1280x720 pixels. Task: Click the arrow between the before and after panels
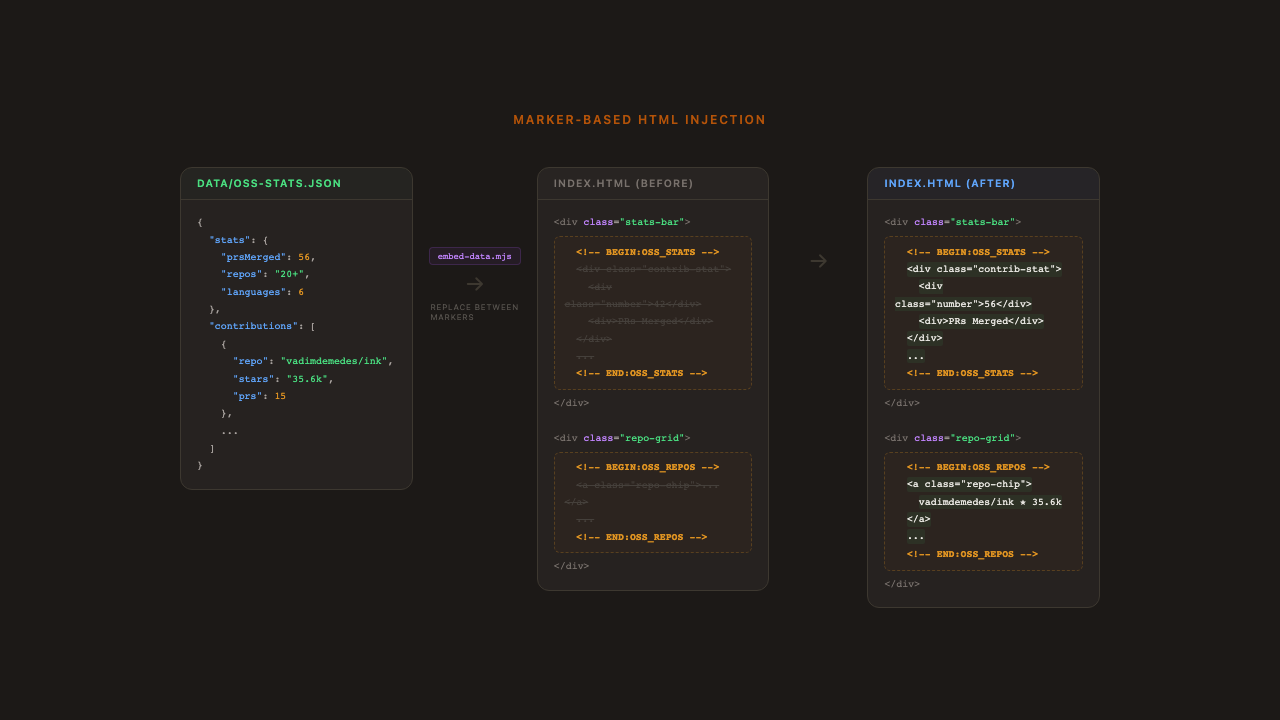coord(818,261)
